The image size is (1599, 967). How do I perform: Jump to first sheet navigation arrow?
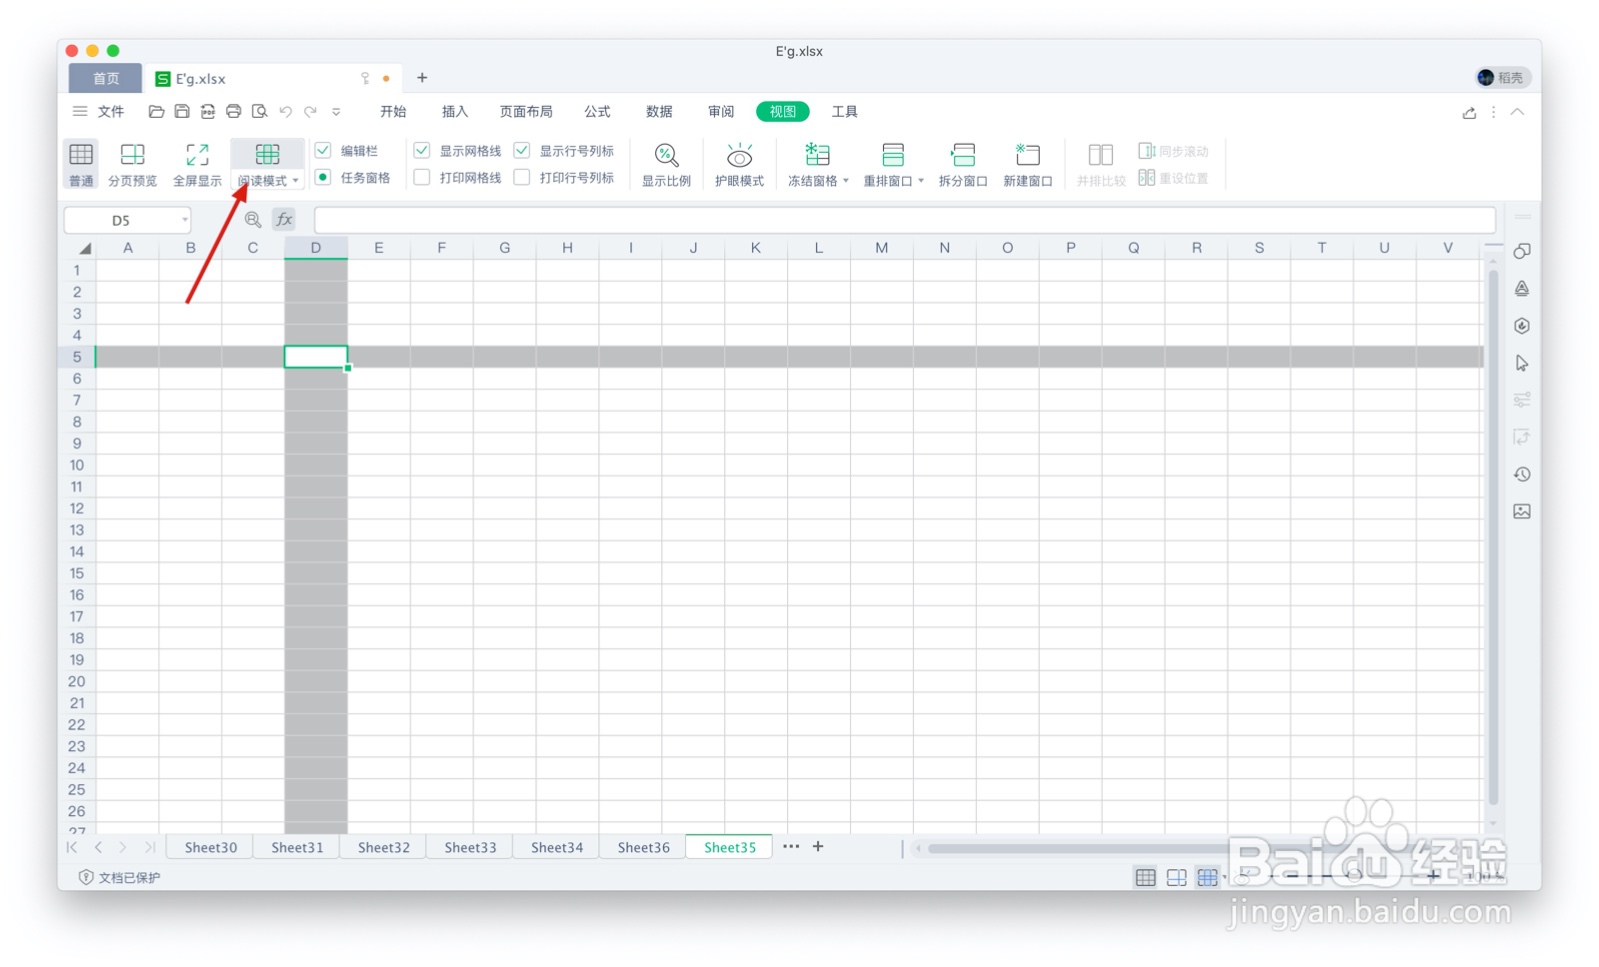tap(72, 847)
